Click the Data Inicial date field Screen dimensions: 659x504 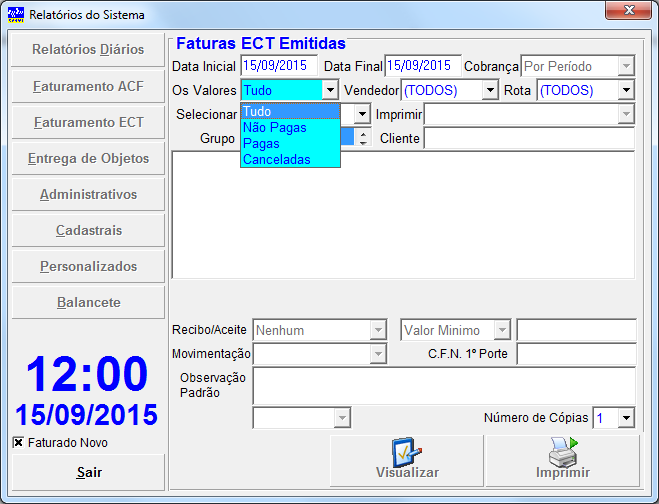click(279, 66)
